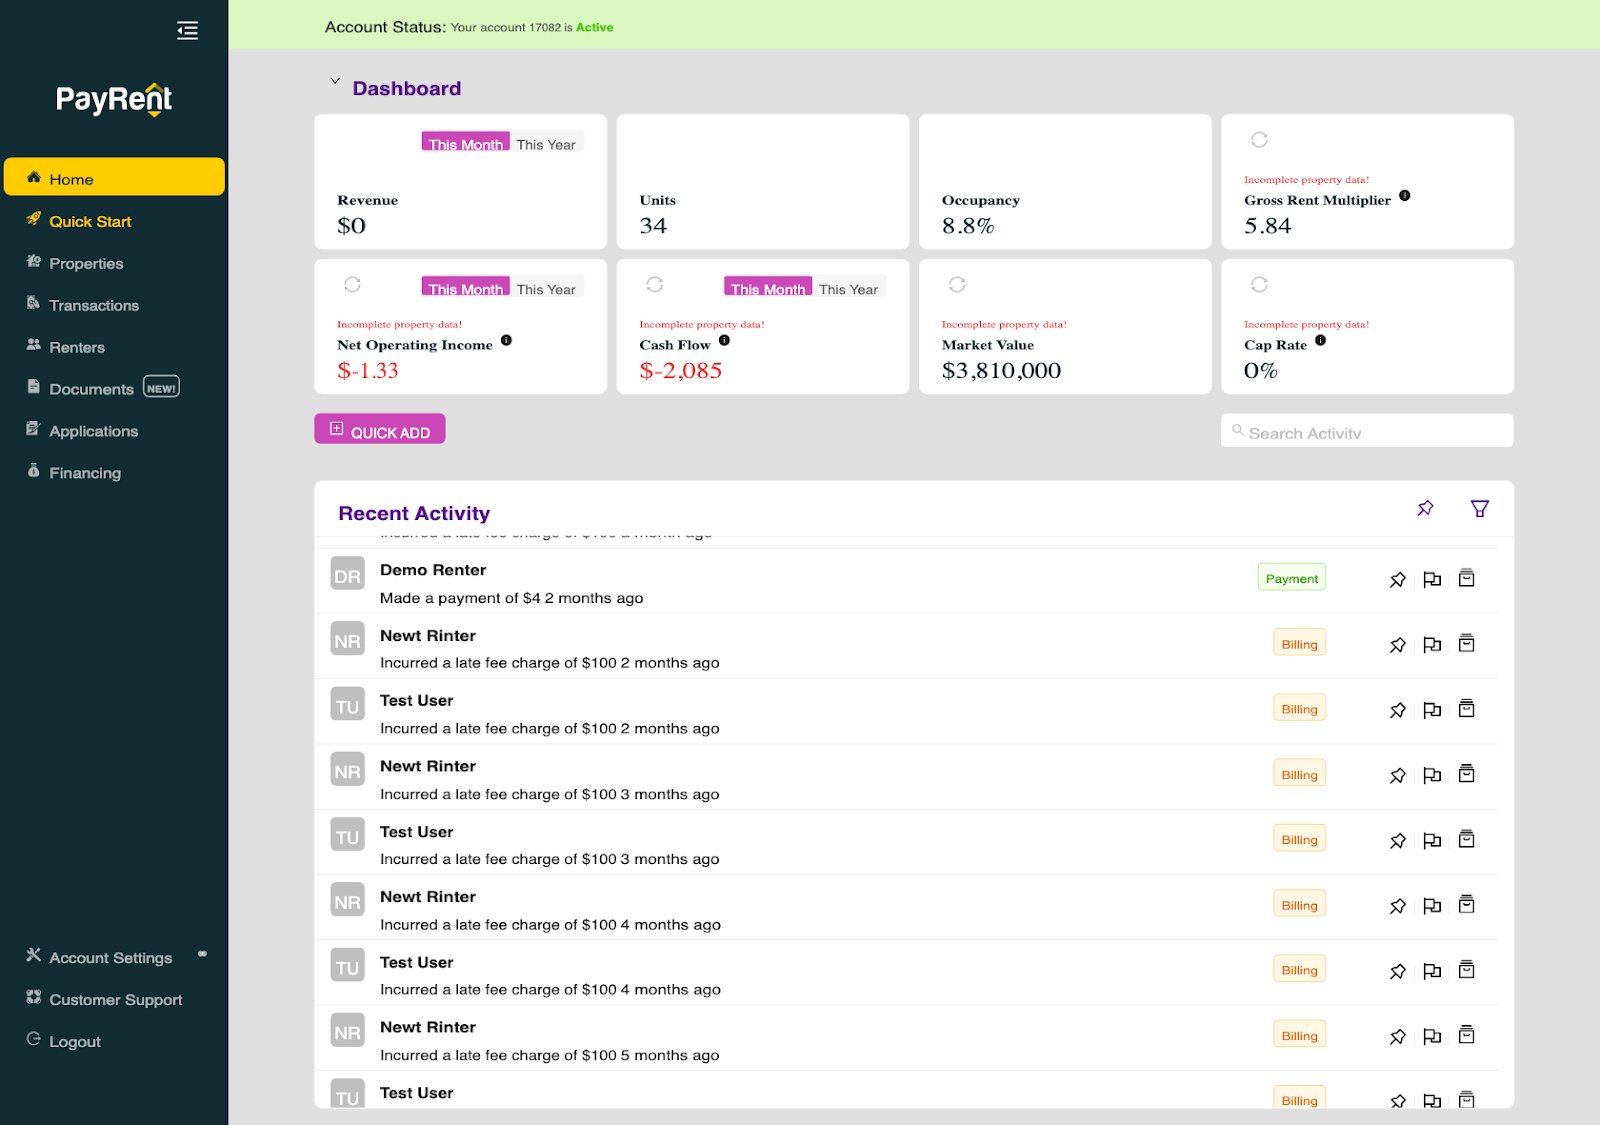
Task: Open the Properties menu item
Action: pyautogui.click(x=86, y=264)
